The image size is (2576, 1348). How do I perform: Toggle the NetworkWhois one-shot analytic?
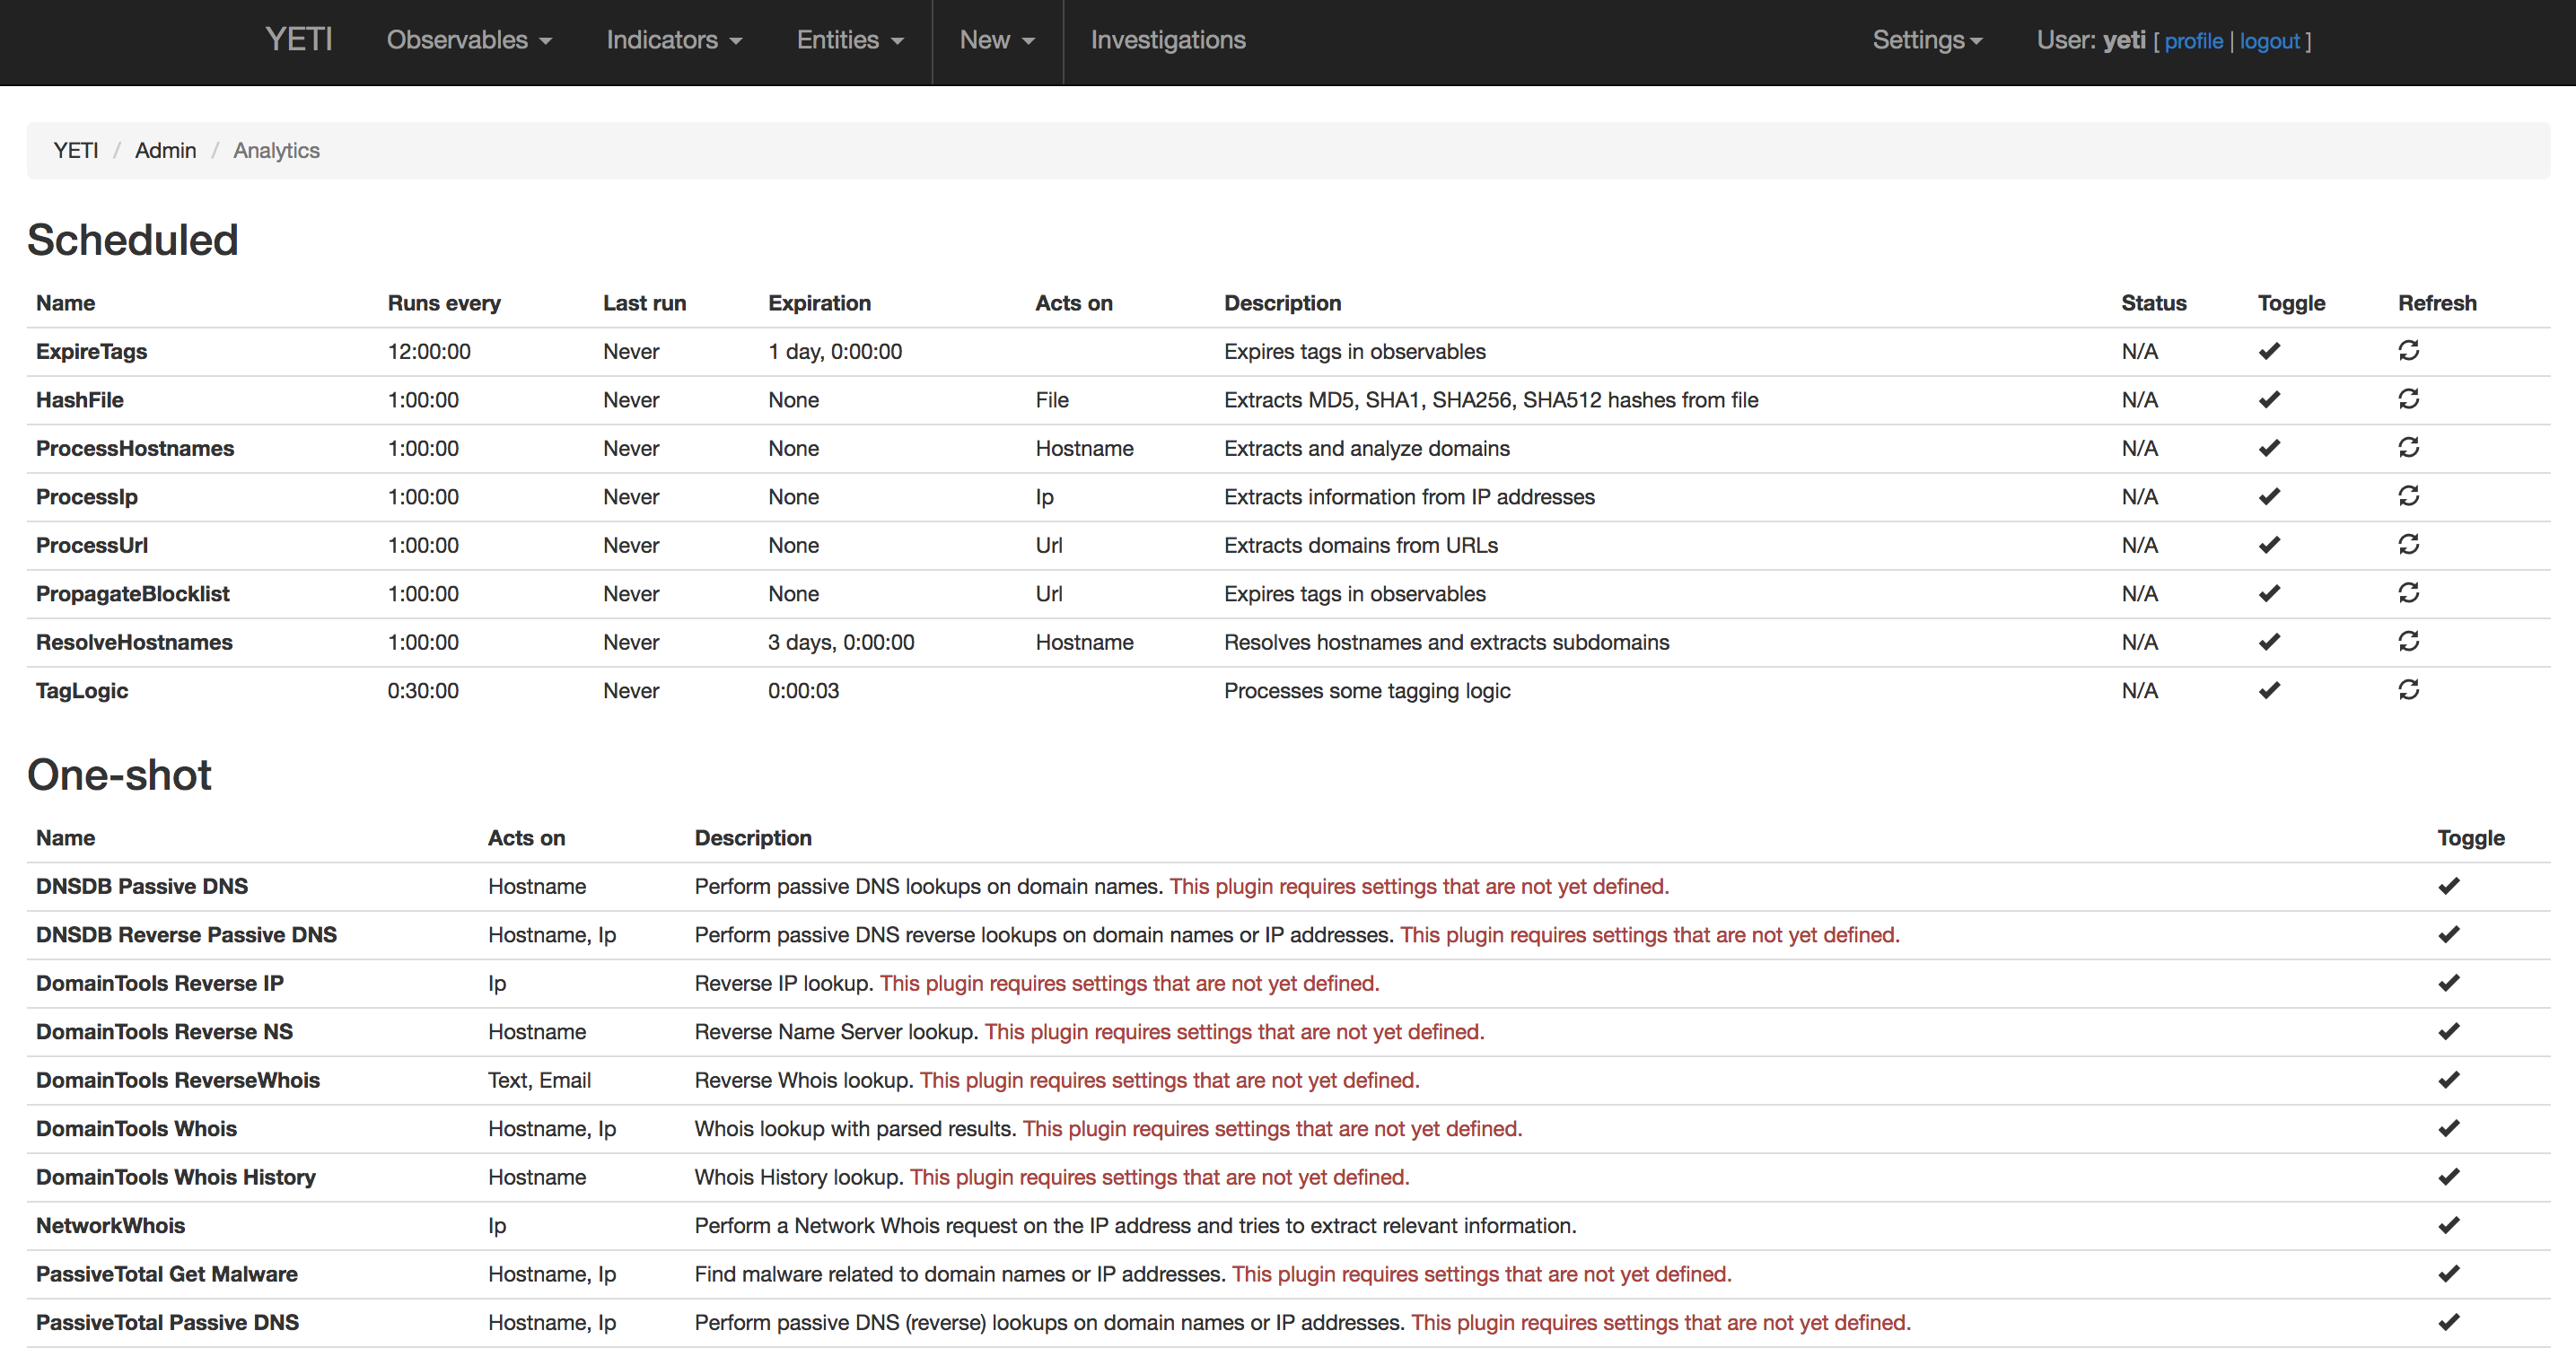pos(2448,1225)
